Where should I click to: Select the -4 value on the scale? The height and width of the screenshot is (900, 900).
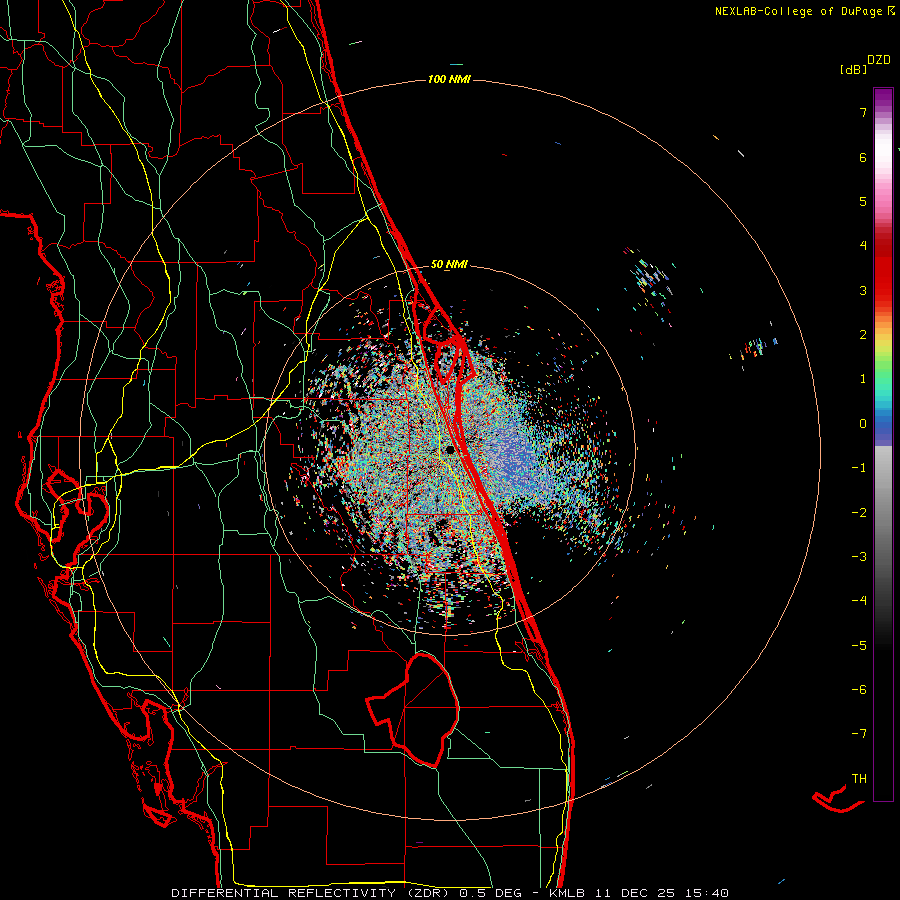pos(859,601)
